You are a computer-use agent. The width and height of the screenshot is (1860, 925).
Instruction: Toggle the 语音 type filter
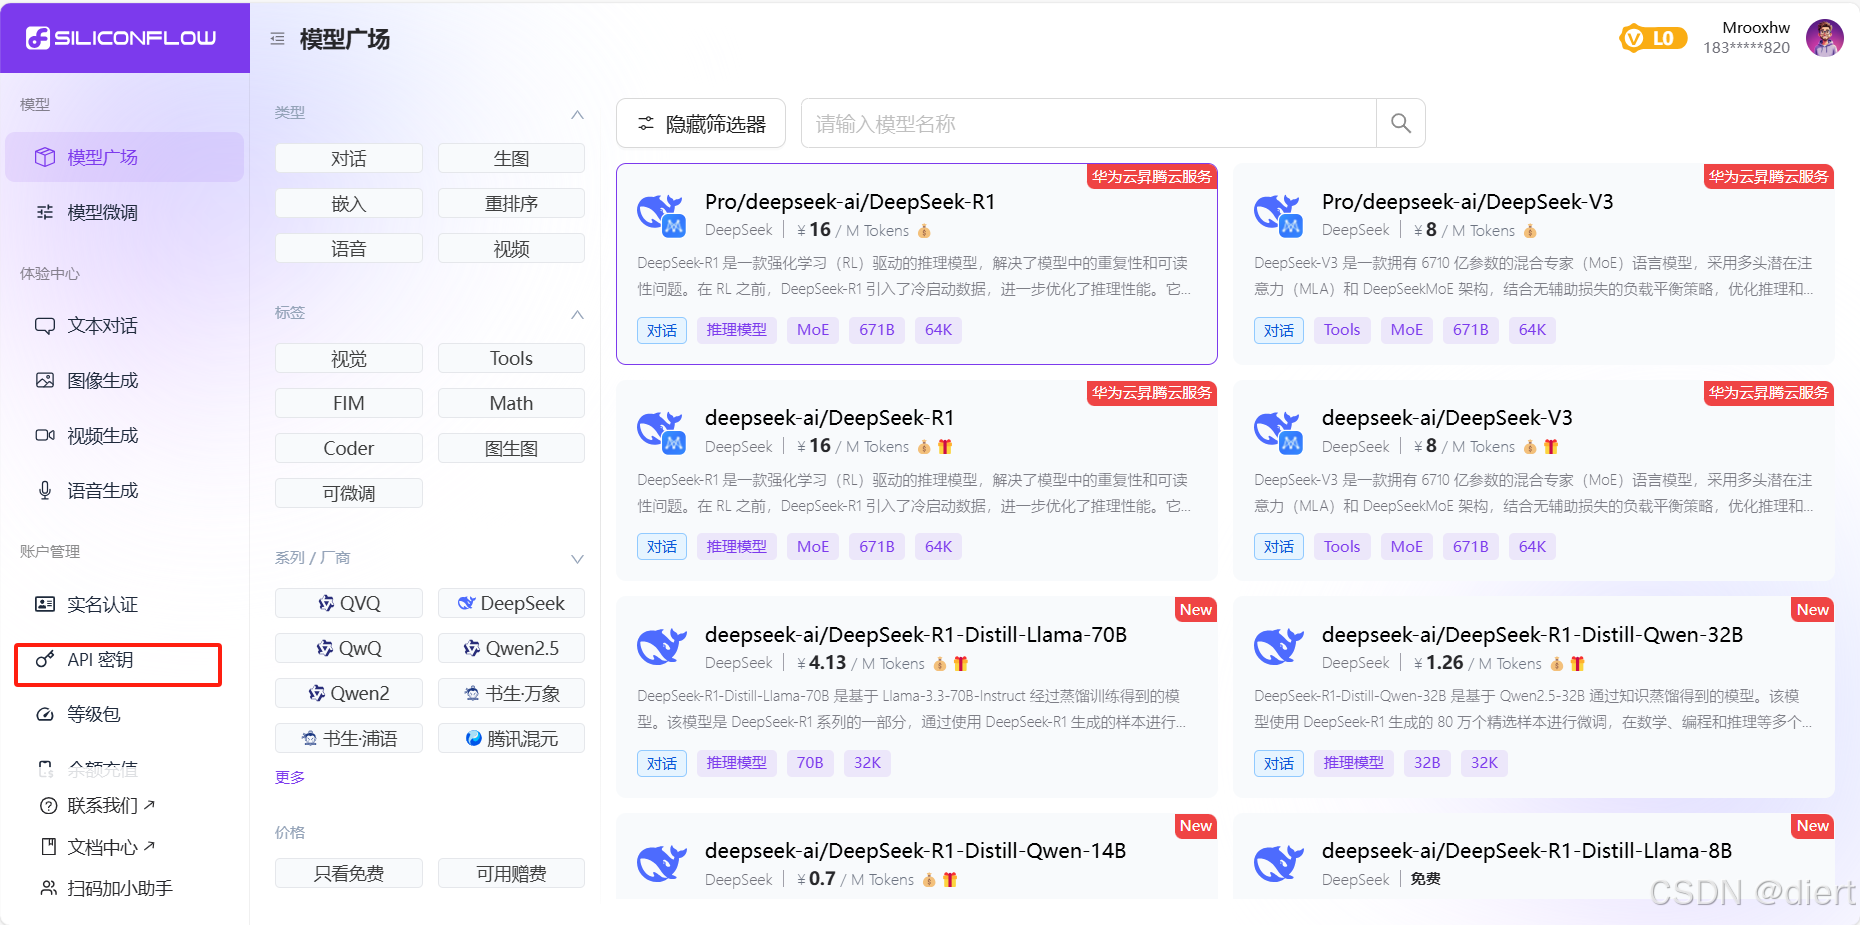pyautogui.click(x=349, y=248)
